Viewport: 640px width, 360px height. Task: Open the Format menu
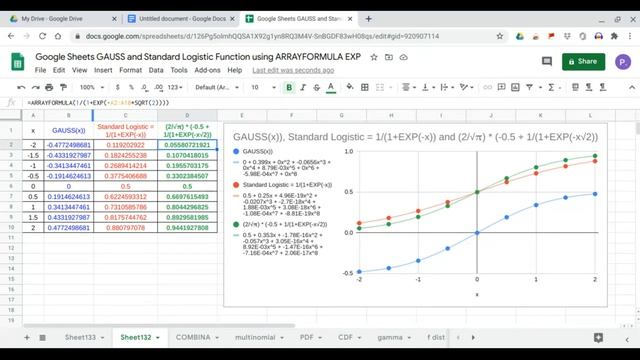tap(131, 70)
